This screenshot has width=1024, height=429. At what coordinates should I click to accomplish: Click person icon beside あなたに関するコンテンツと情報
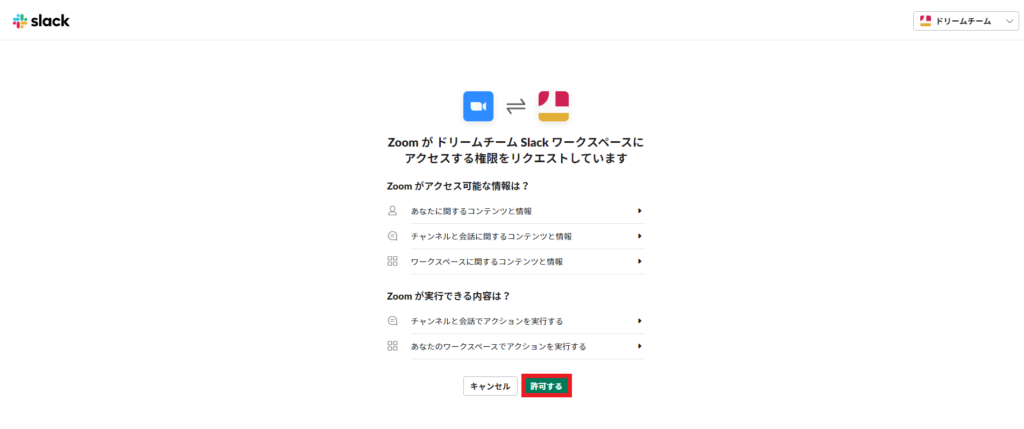click(392, 211)
